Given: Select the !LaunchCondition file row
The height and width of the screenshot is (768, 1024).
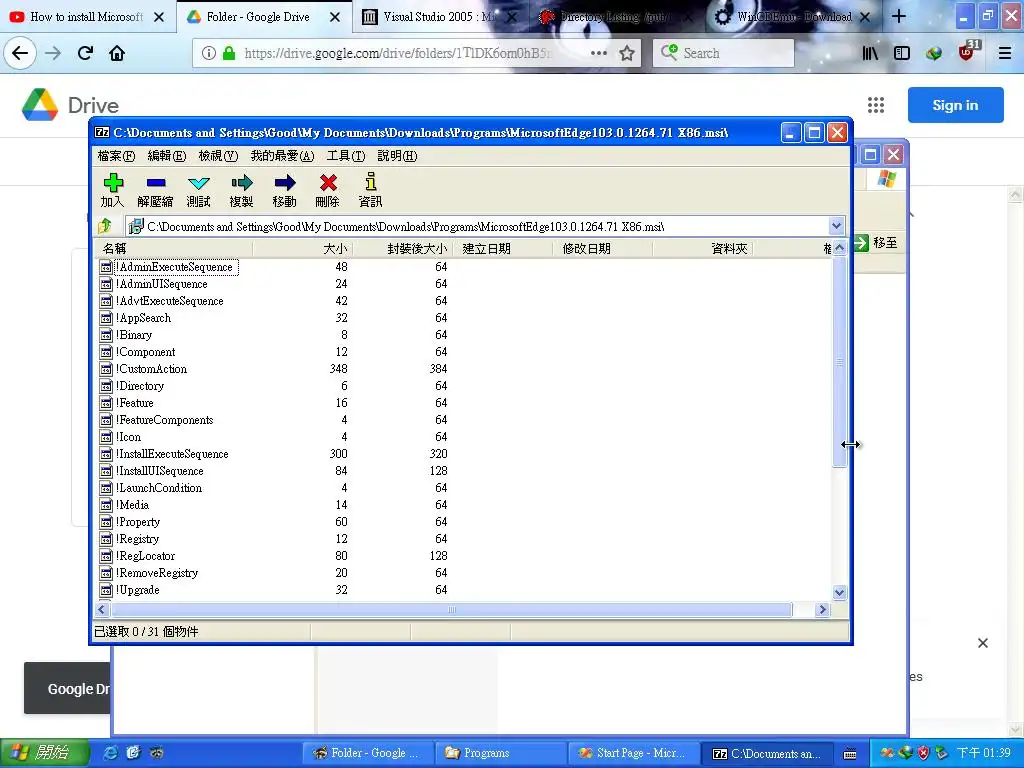Looking at the screenshot, I should coord(159,488).
